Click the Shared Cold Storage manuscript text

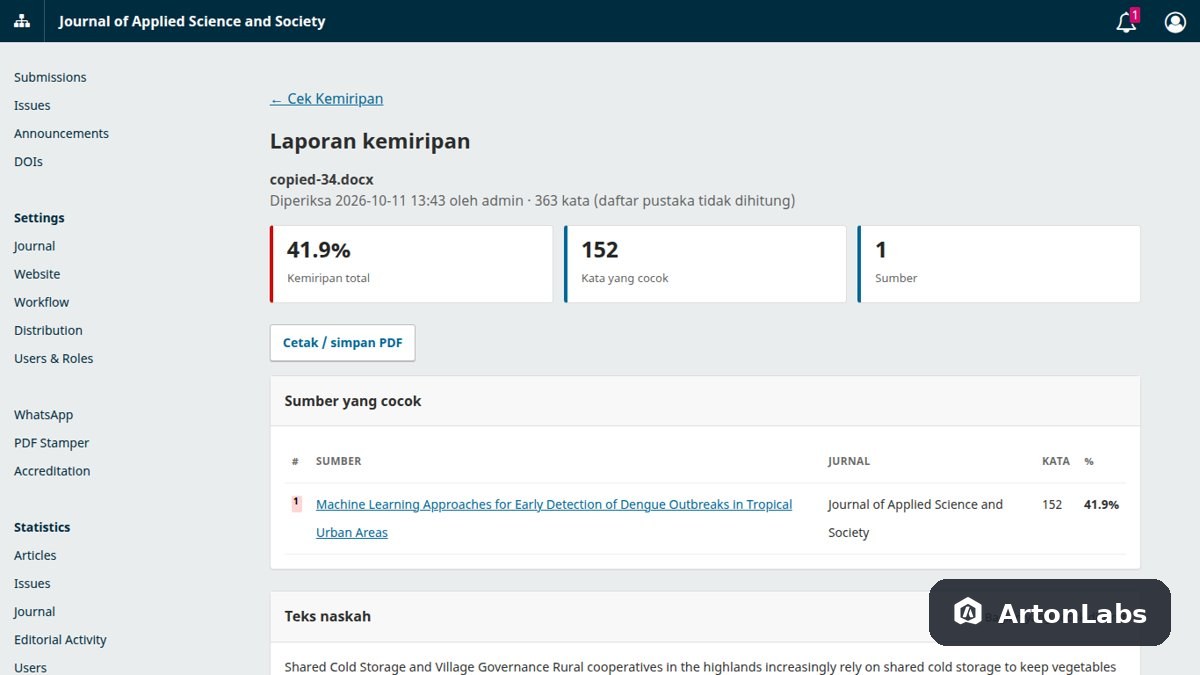[700, 667]
